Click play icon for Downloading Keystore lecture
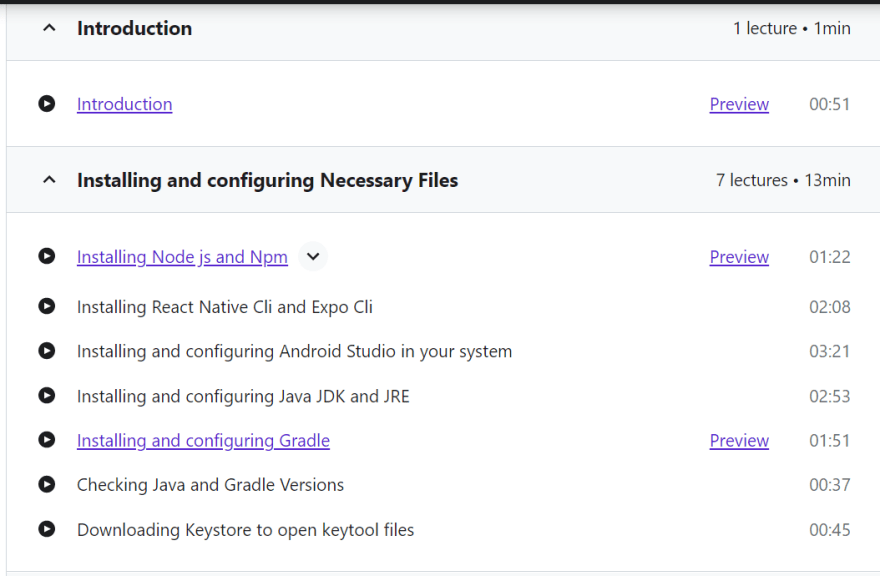Screen dimensions: 880x576 [x=47, y=529]
